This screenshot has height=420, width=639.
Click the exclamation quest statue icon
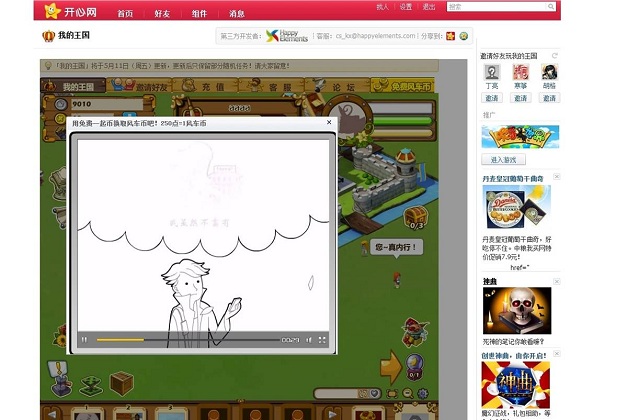(x=59, y=378)
